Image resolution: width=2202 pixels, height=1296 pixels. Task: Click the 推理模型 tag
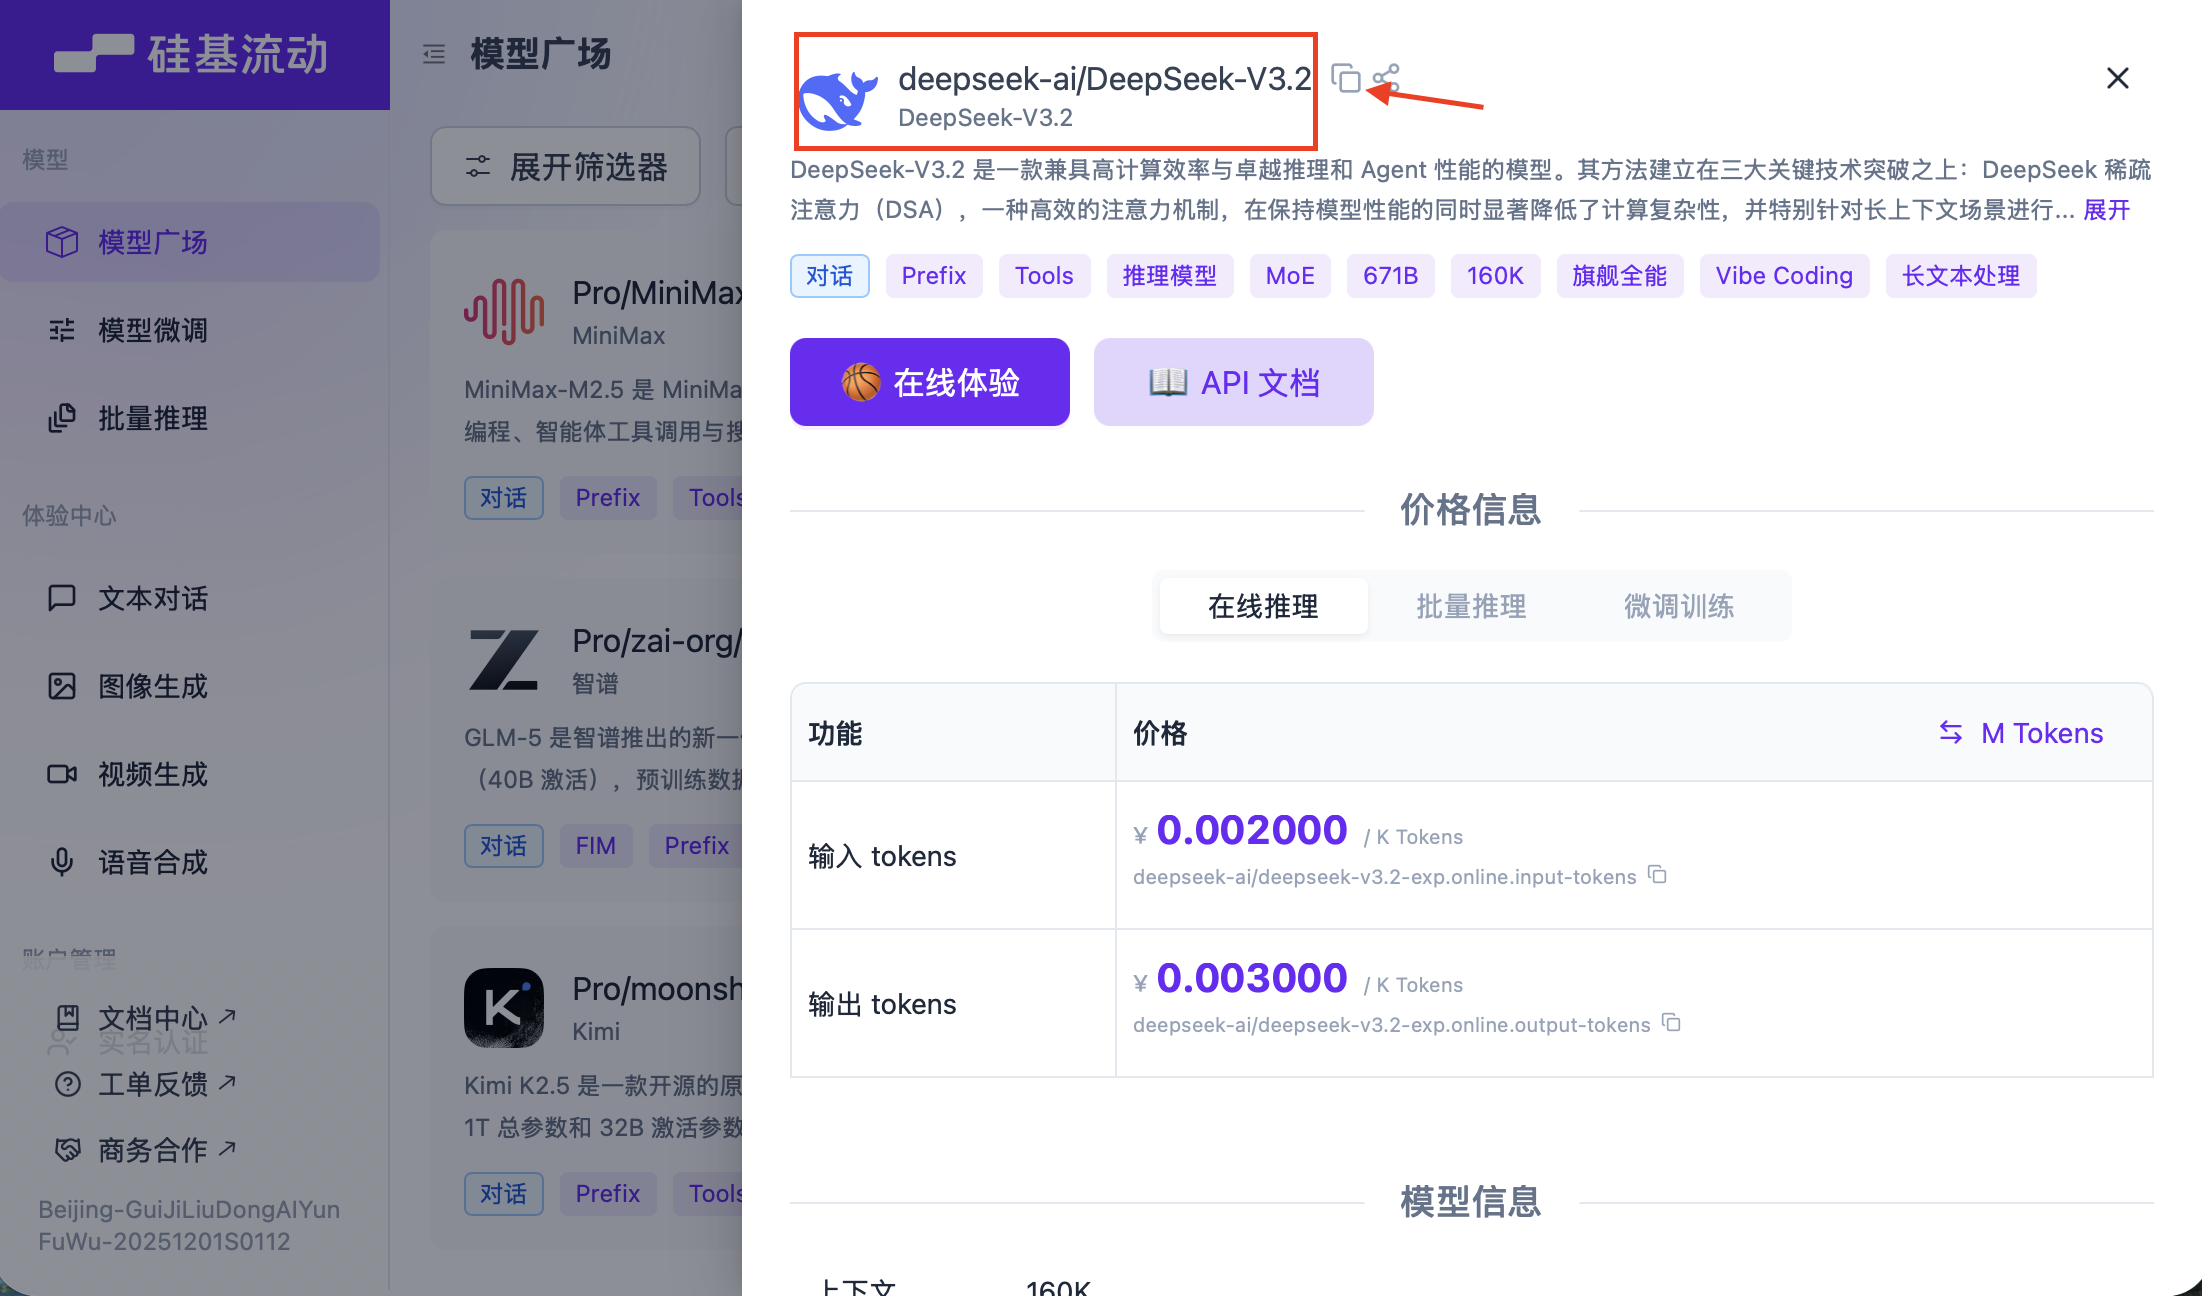pyautogui.click(x=1170, y=276)
